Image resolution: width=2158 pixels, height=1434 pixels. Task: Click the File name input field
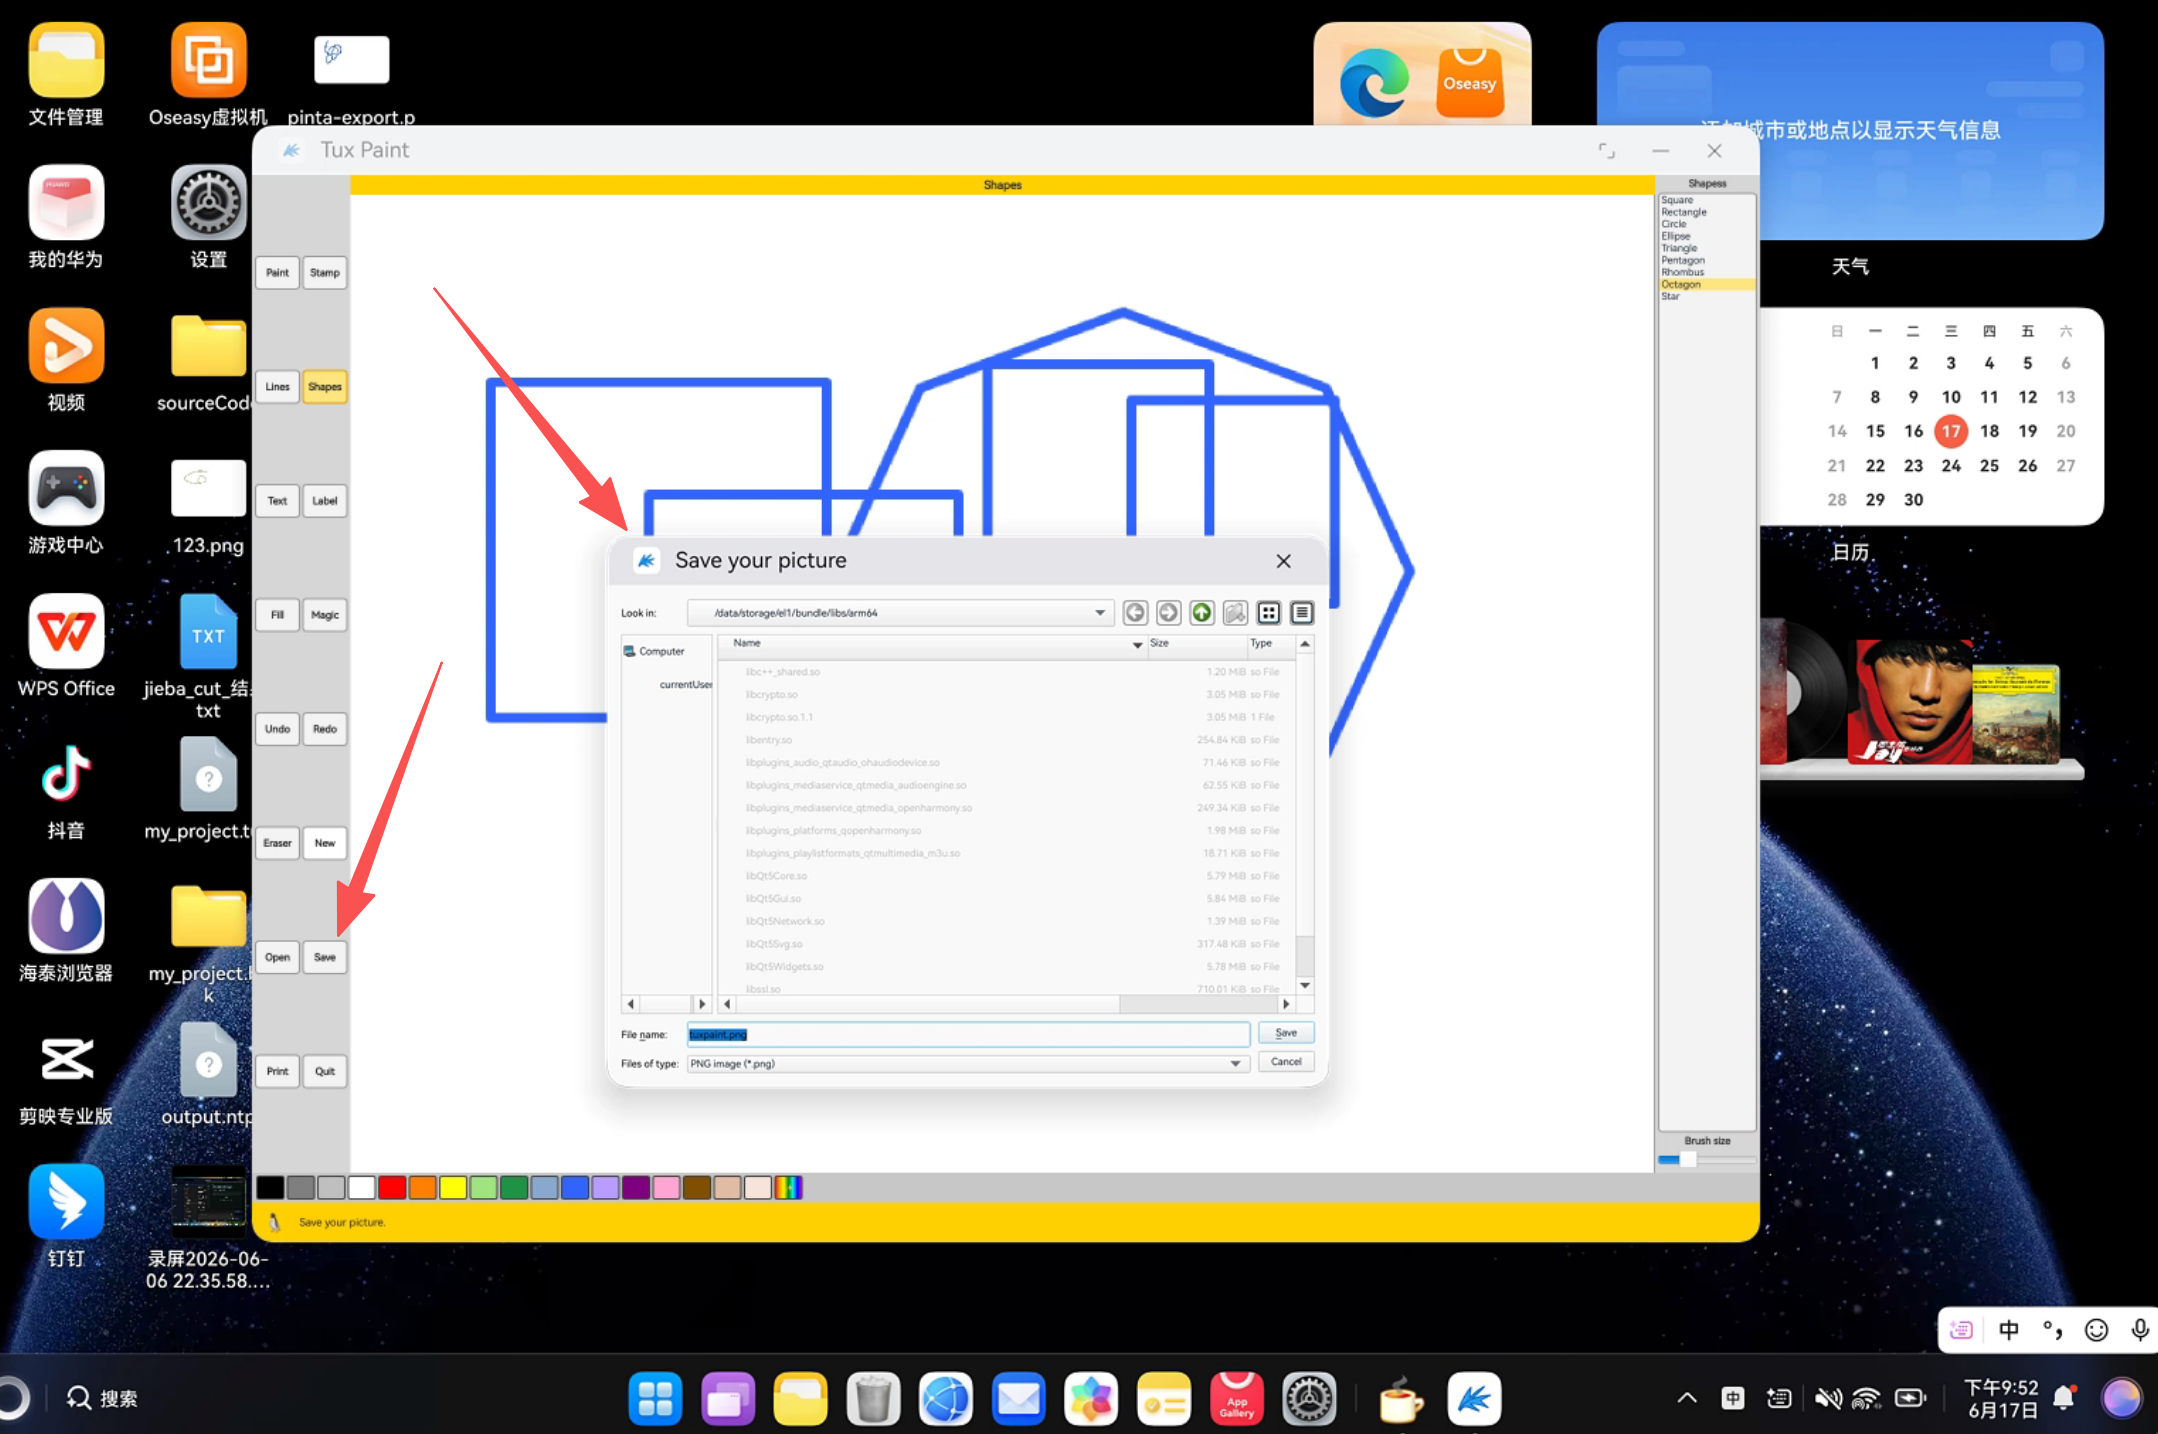click(x=968, y=1034)
